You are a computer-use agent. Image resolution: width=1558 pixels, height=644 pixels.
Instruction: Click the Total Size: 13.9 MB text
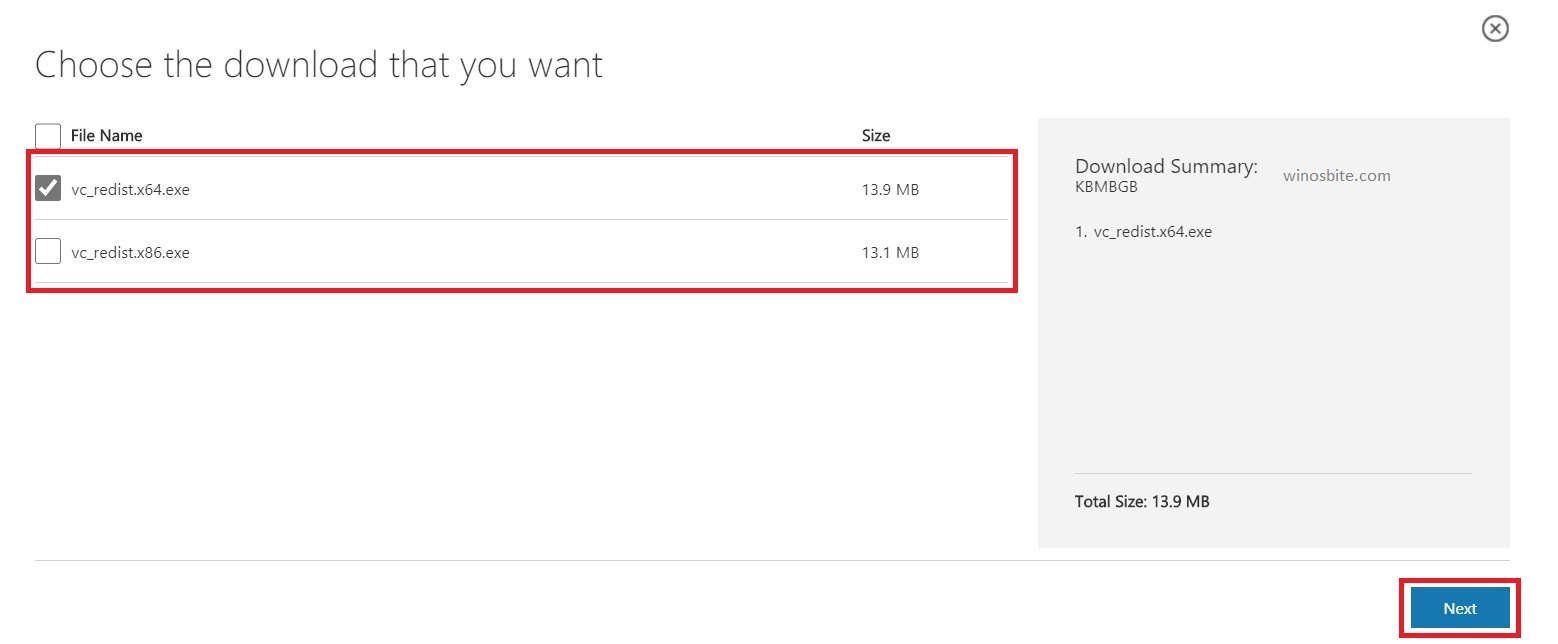pos(1142,502)
